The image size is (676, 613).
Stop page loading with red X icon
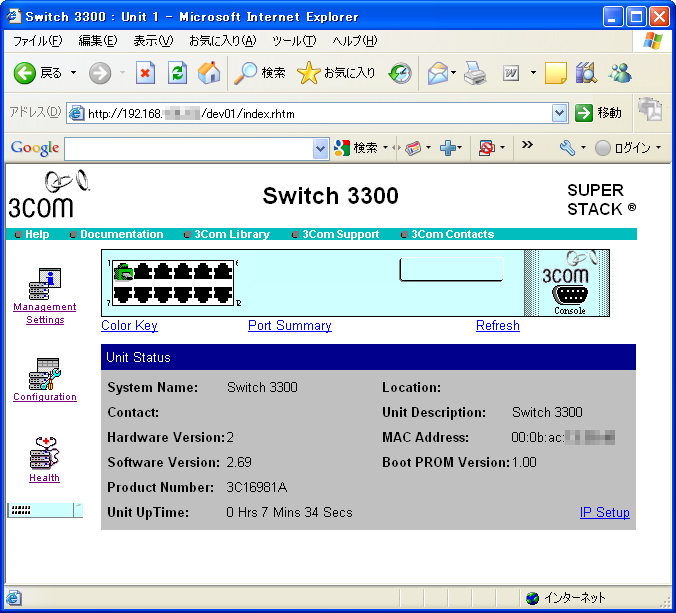(x=145, y=72)
